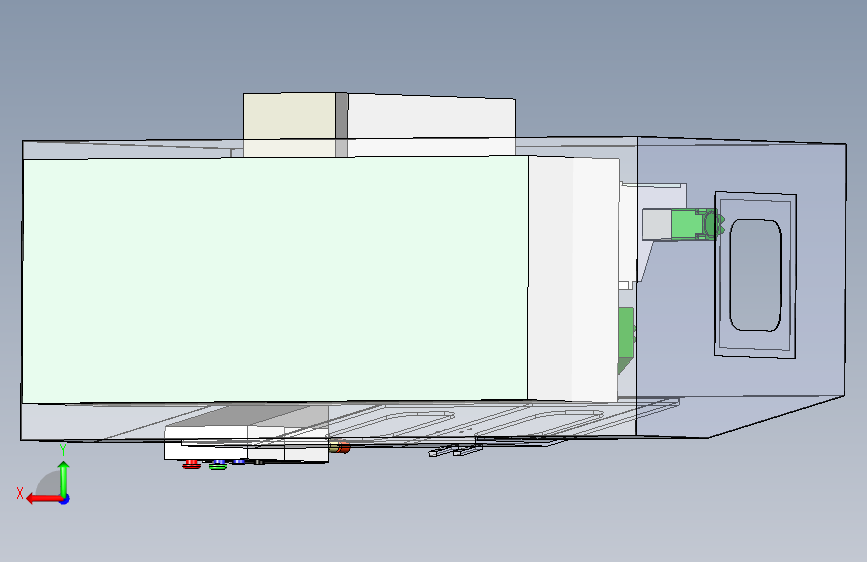Select the gray block attached to the green connector

click(x=657, y=225)
